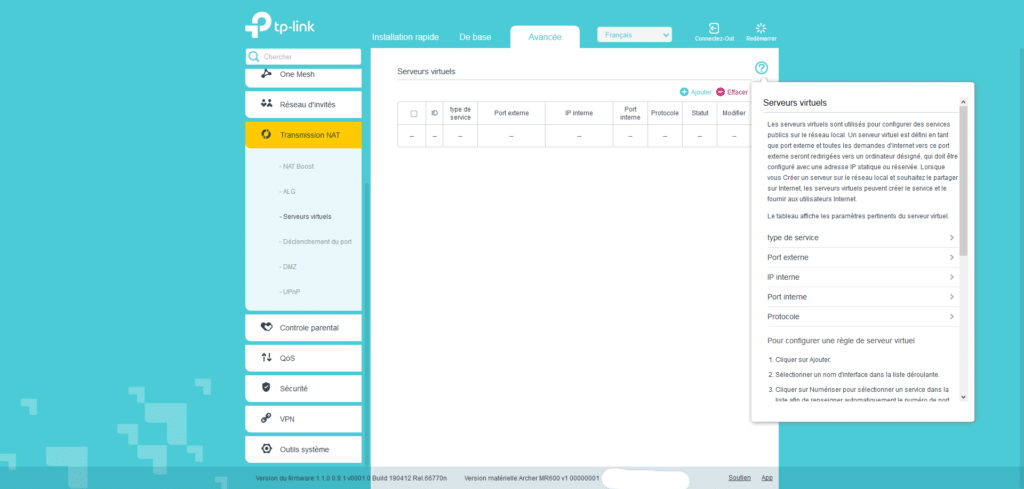Click the Redémarrer label
Image resolution: width=1024 pixels, height=489 pixels.
click(x=761, y=39)
